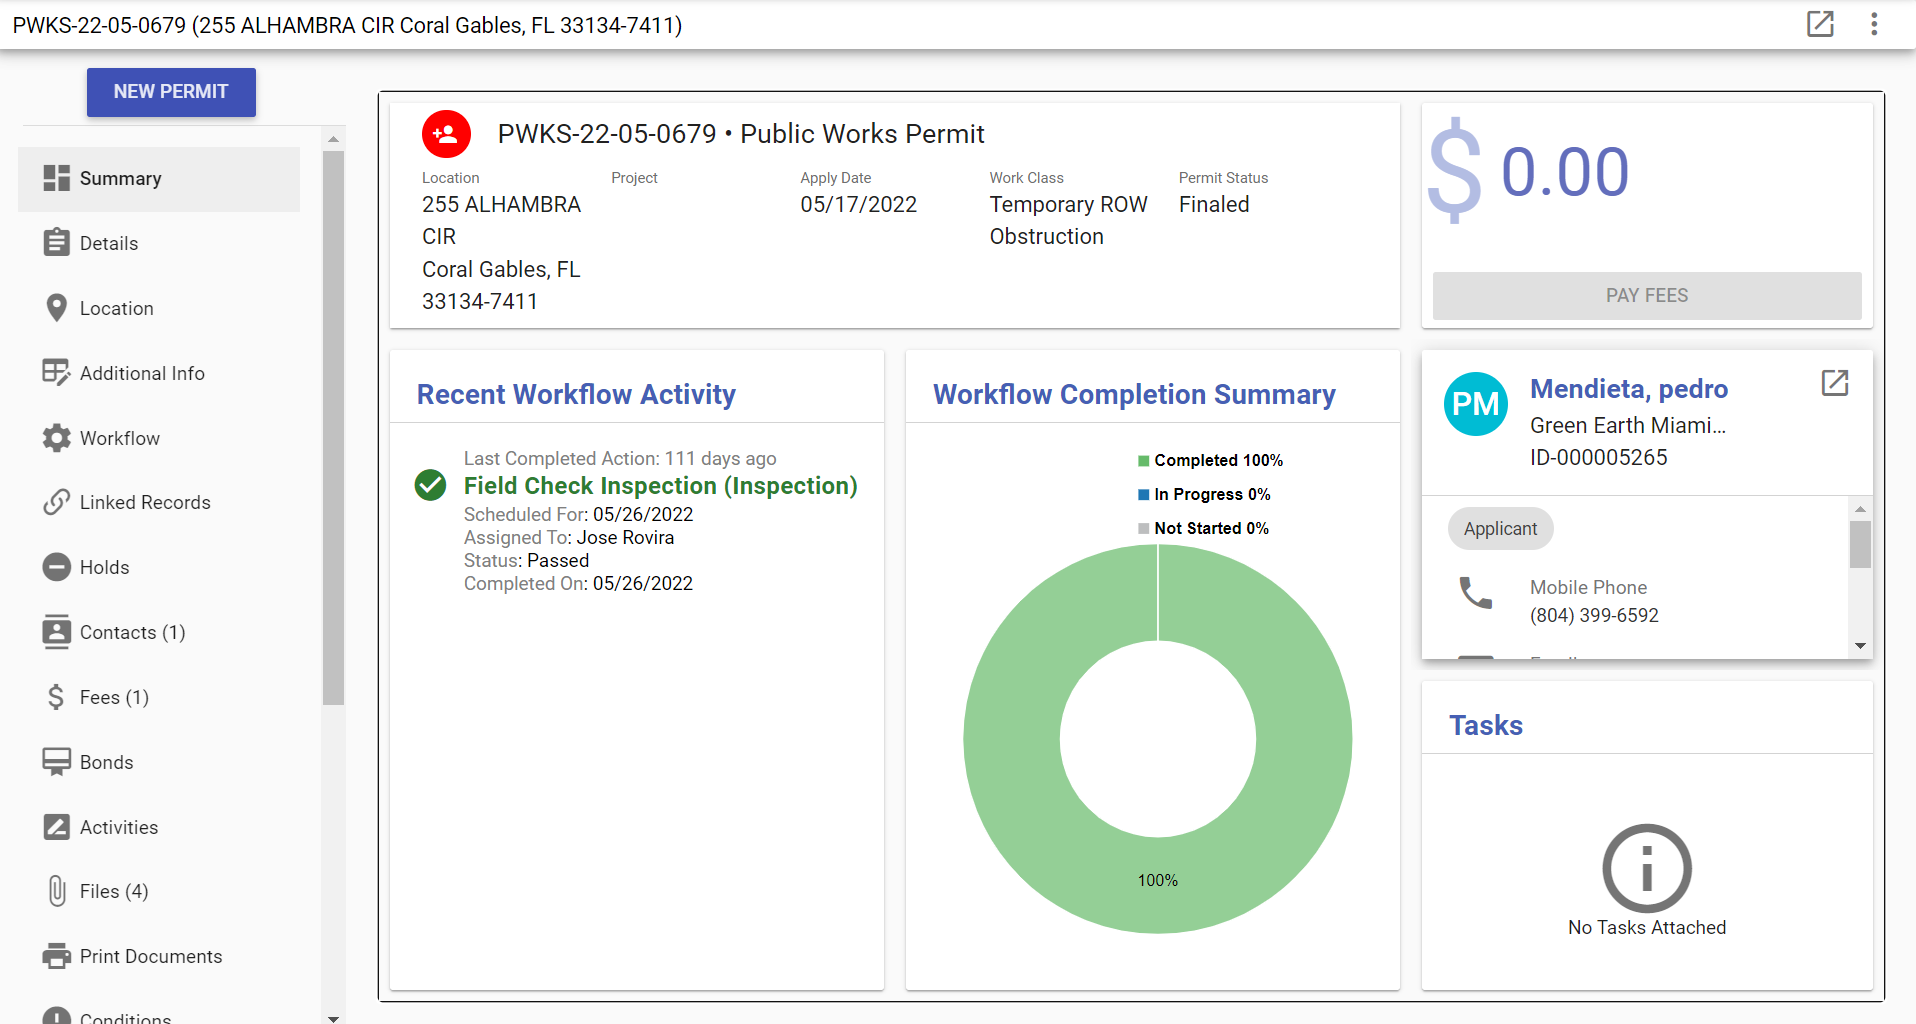
Task: Open Field Check Inspection (Inspection) link
Action: (x=660, y=486)
